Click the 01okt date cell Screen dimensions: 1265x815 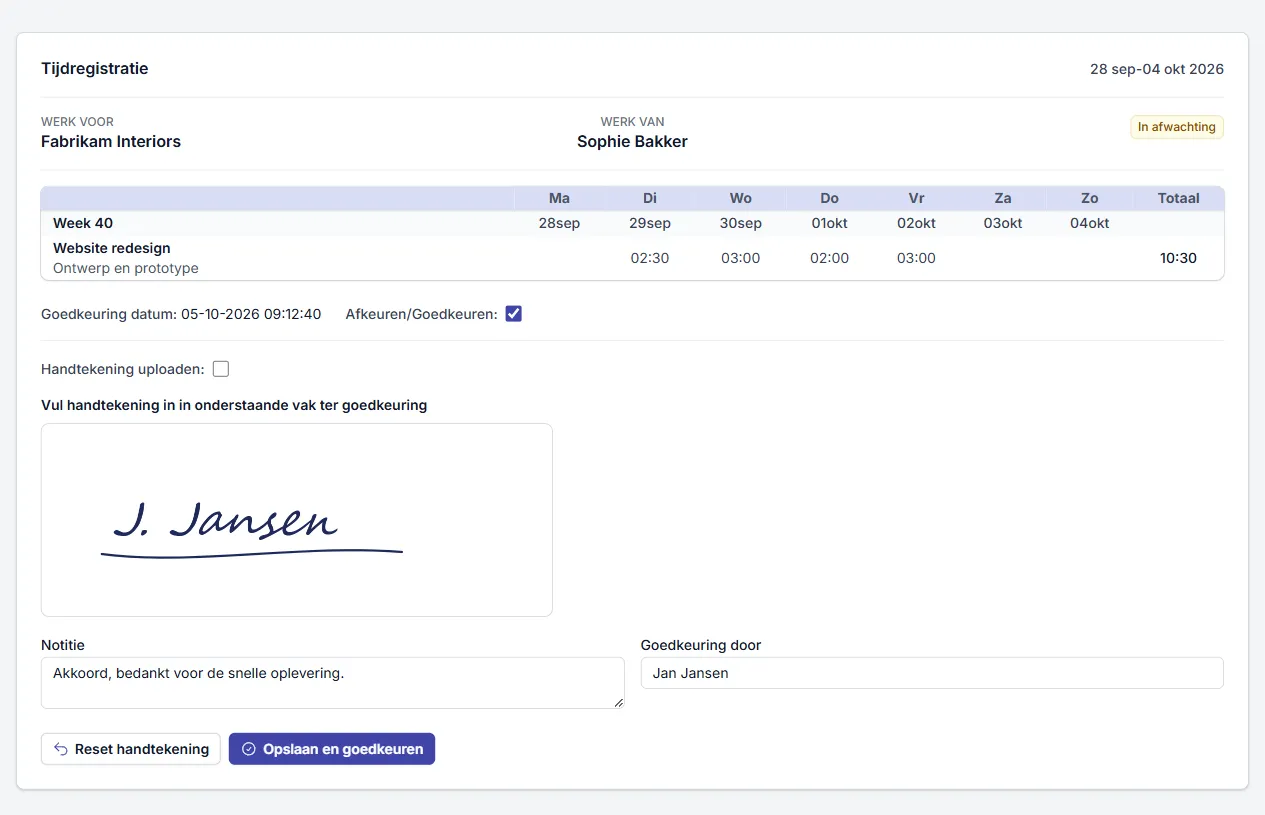coord(830,223)
